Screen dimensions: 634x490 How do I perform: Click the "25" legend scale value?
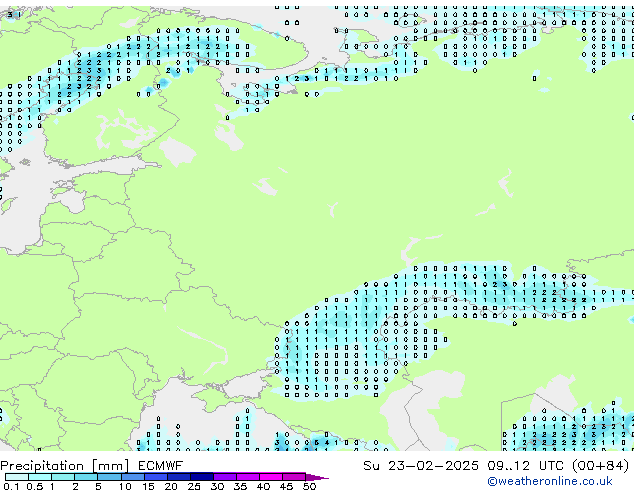click(x=194, y=486)
